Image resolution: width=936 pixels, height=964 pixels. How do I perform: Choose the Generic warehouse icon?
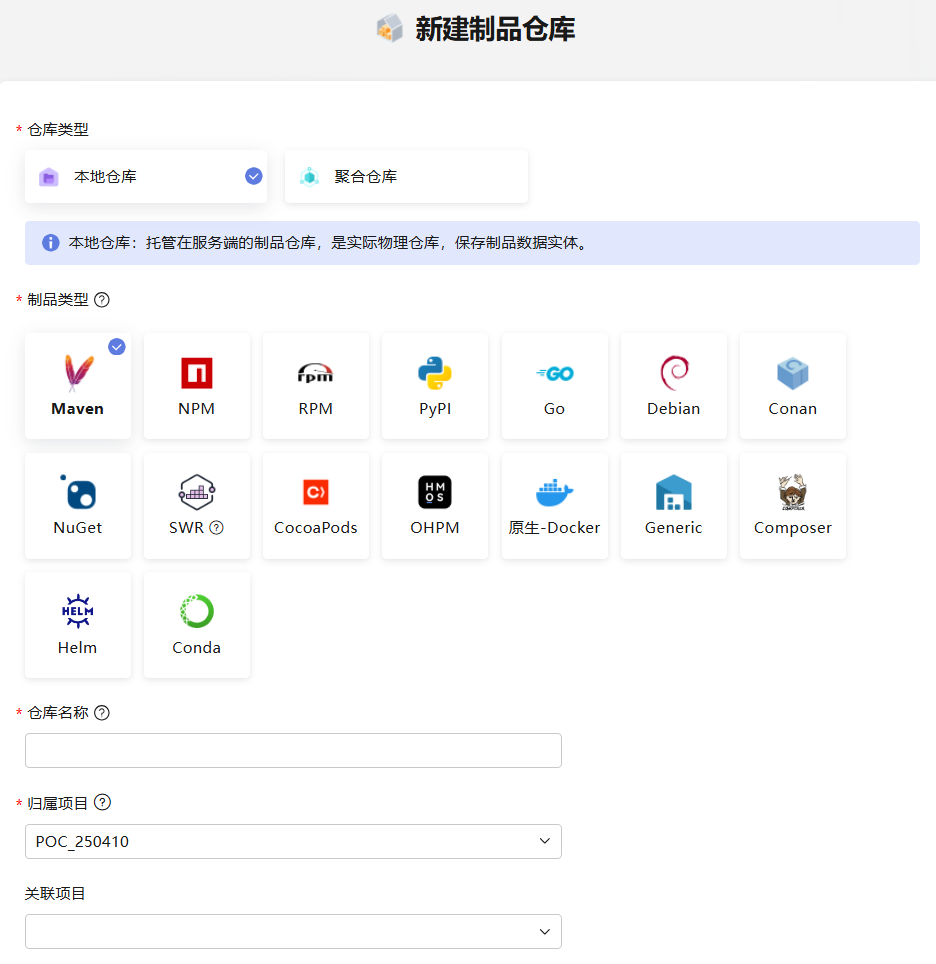pyautogui.click(x=674, y=492)
